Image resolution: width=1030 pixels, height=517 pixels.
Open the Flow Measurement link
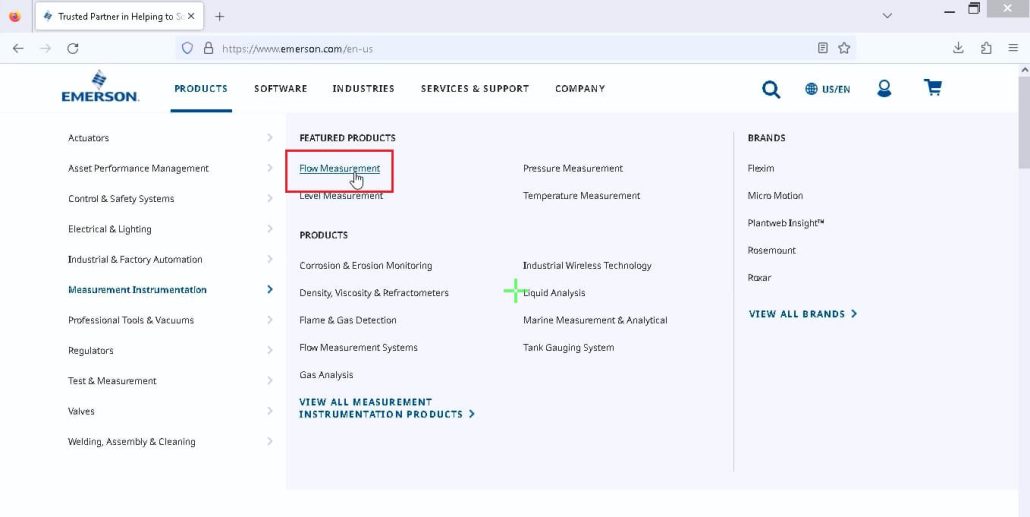pos(340,168)
